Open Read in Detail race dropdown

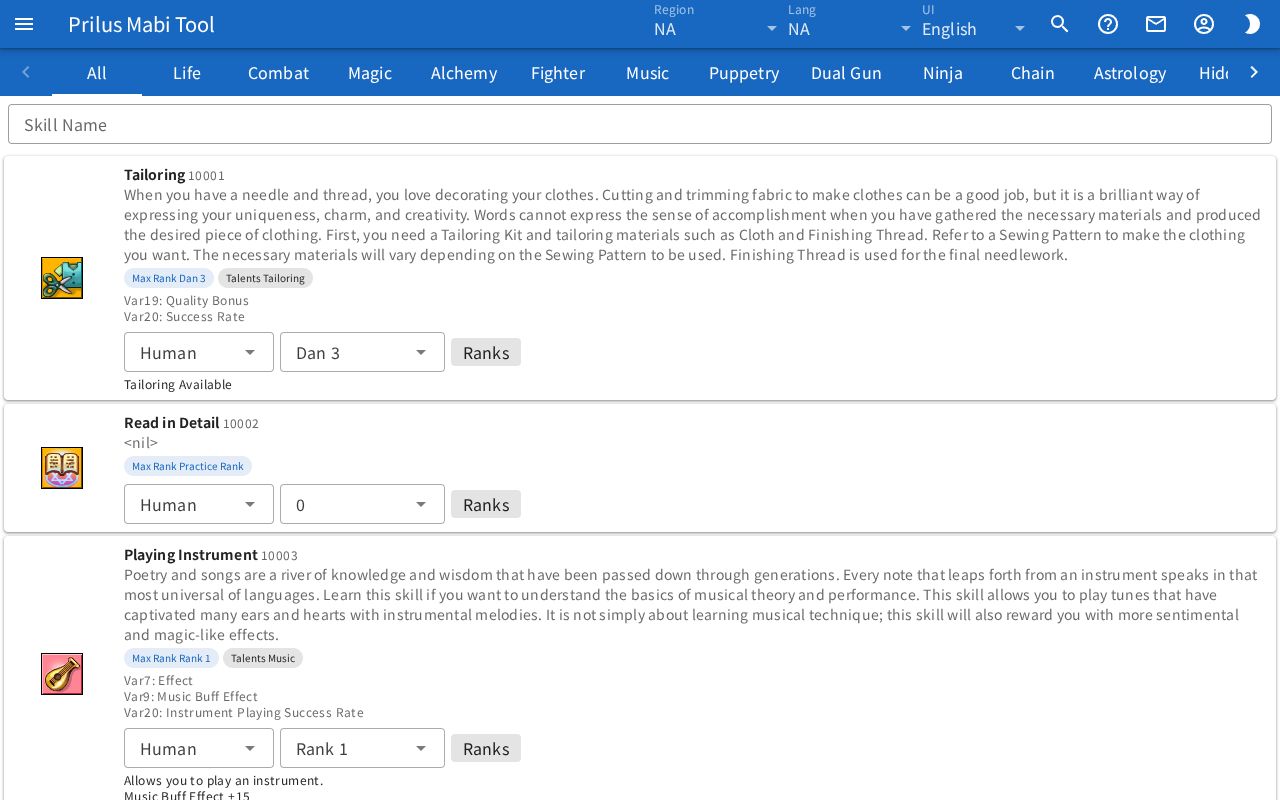199,504
